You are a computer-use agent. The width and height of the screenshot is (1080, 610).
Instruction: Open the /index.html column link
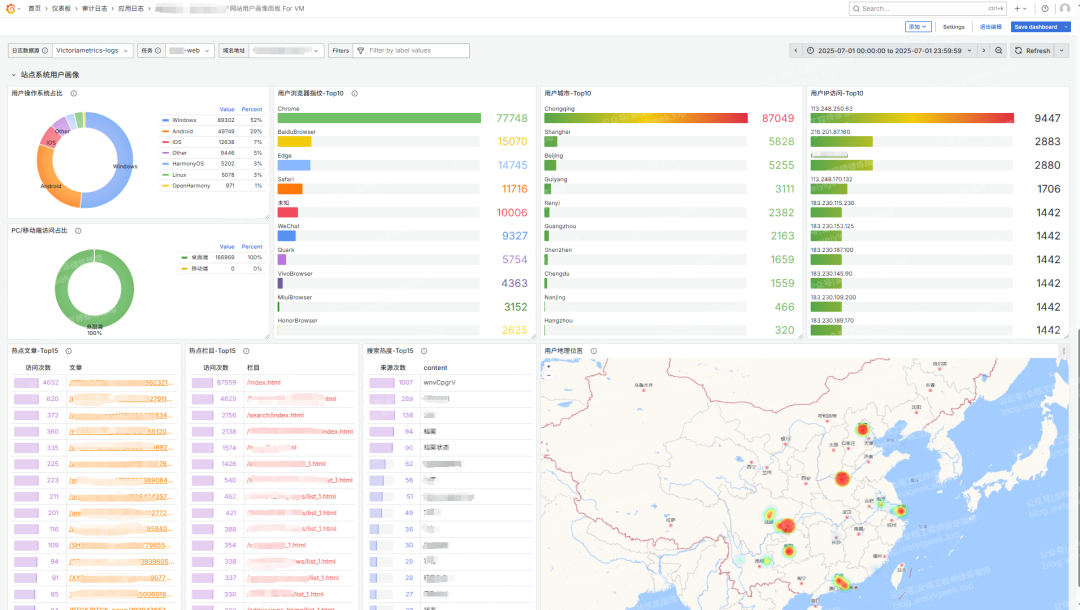coord(264,383)
